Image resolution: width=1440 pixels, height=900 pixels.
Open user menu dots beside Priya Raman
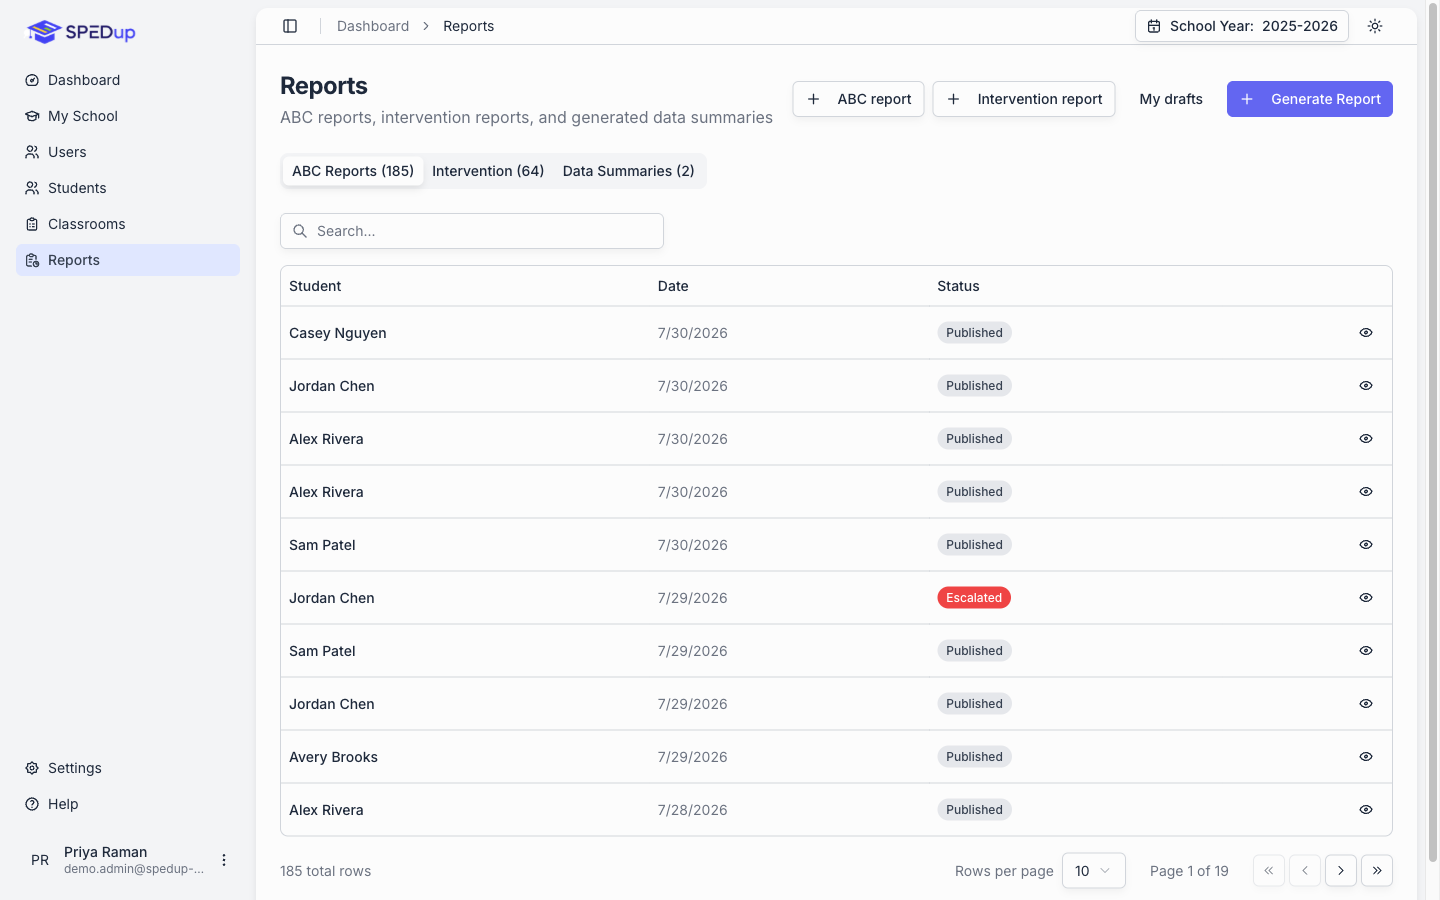224,860
